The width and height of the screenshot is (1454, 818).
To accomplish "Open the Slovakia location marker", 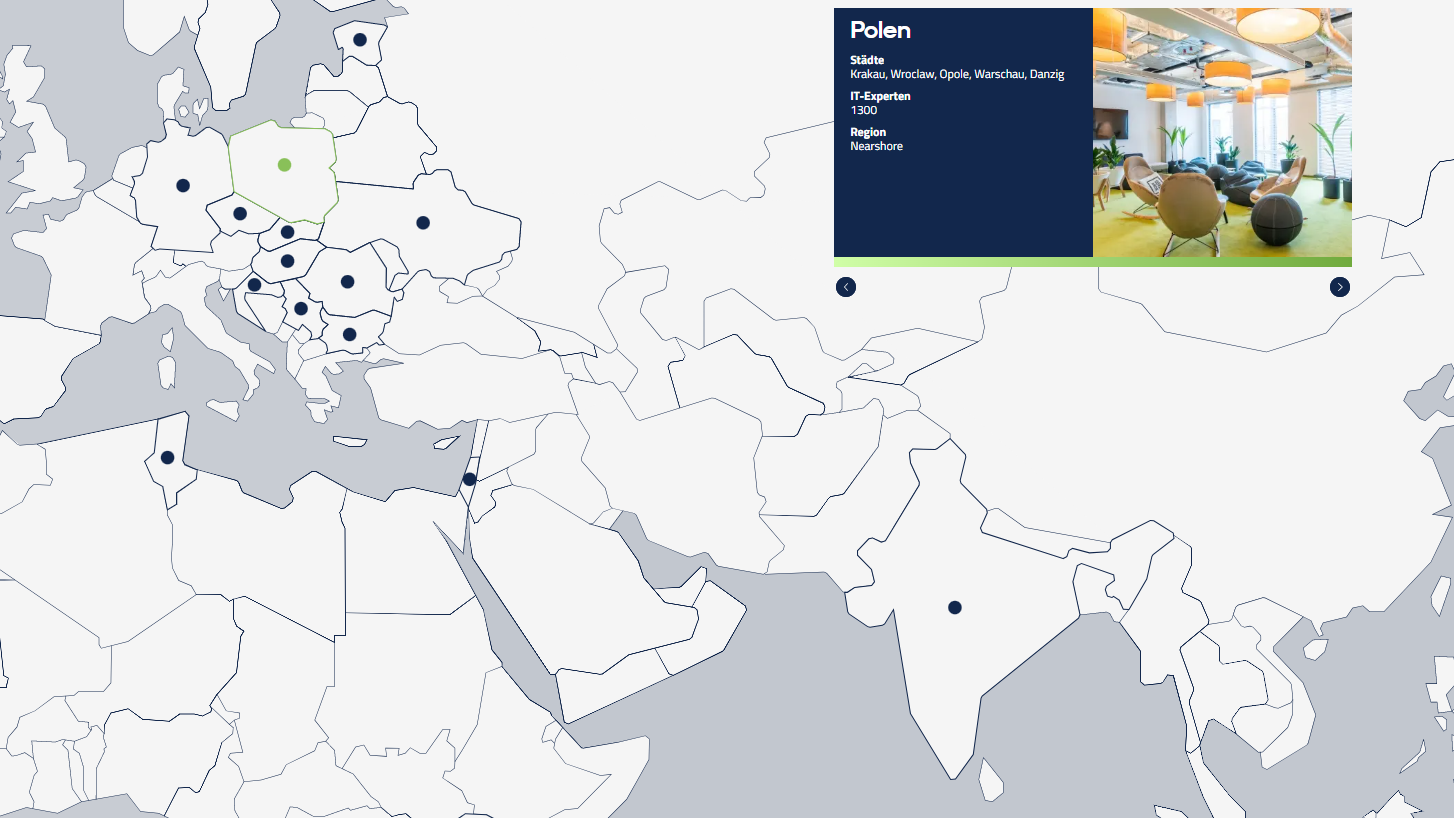I will [x=287, y=232].
